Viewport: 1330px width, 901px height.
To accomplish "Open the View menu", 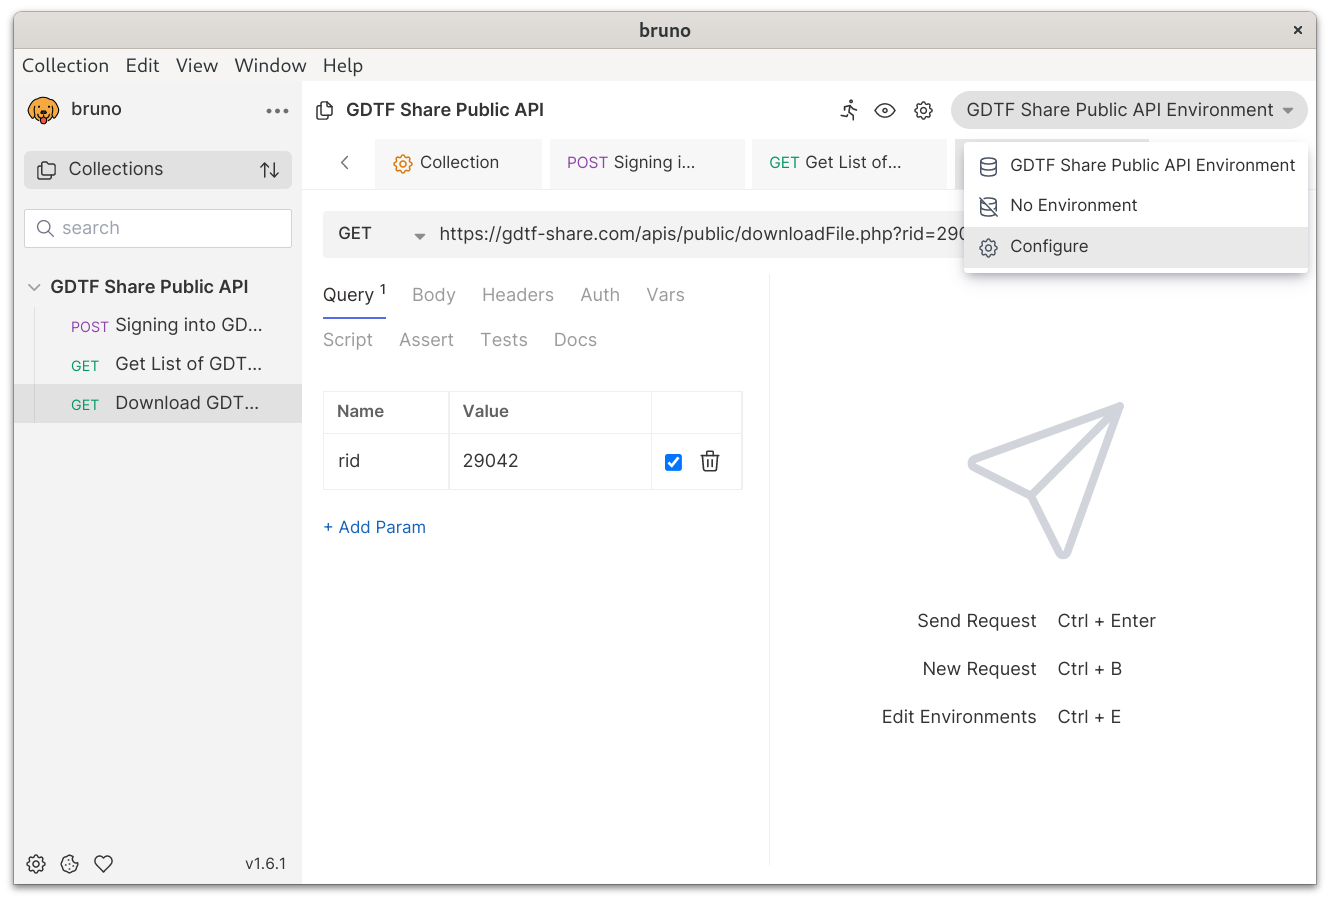I will [196, 66].
